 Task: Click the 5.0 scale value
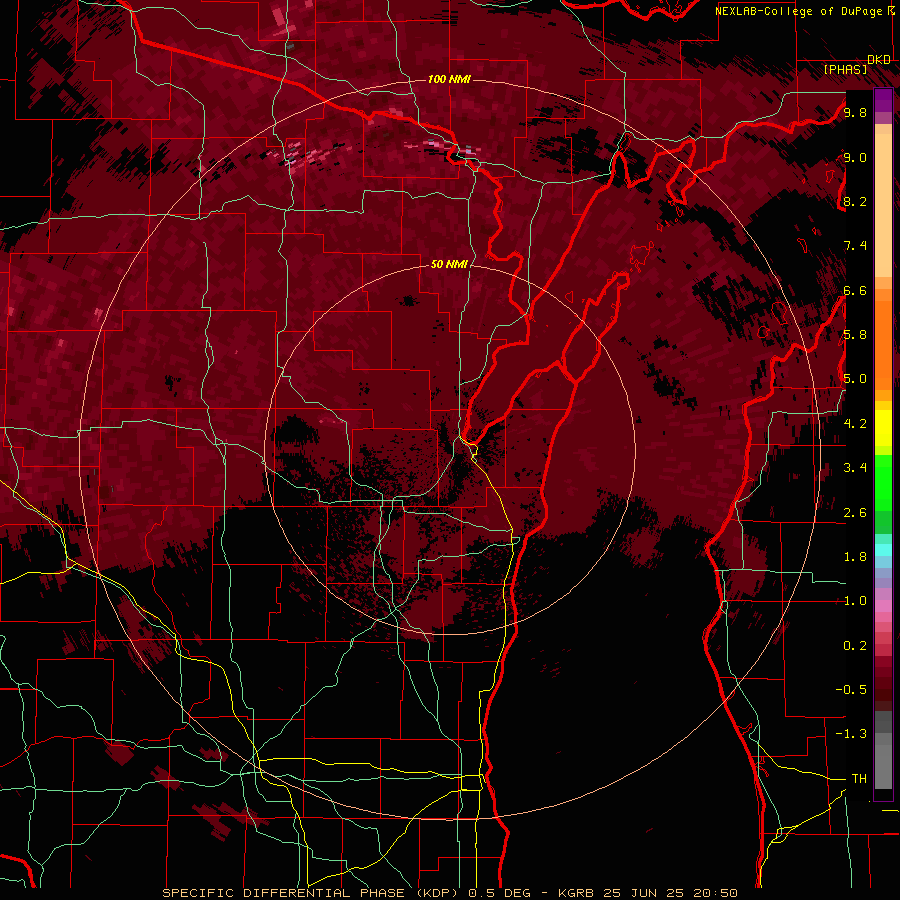pyautogui.click(x=855, y=379)
